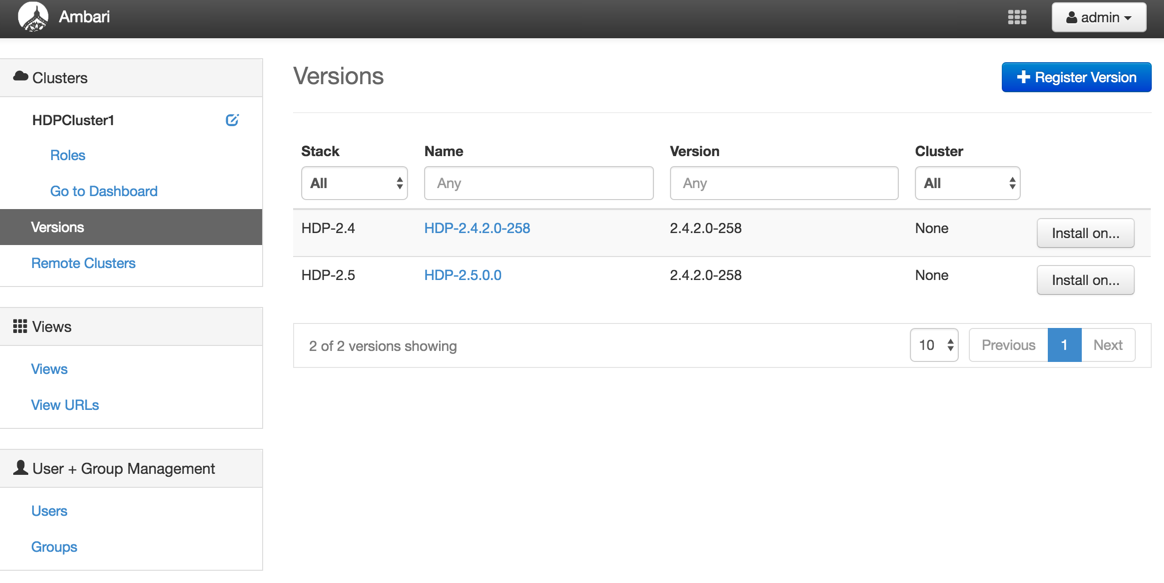The height and width of the screenshot is (583, 1164).
Task: Navigate using Go to Dashboard link
Action: pyautogui.click(x=103, y=191)
